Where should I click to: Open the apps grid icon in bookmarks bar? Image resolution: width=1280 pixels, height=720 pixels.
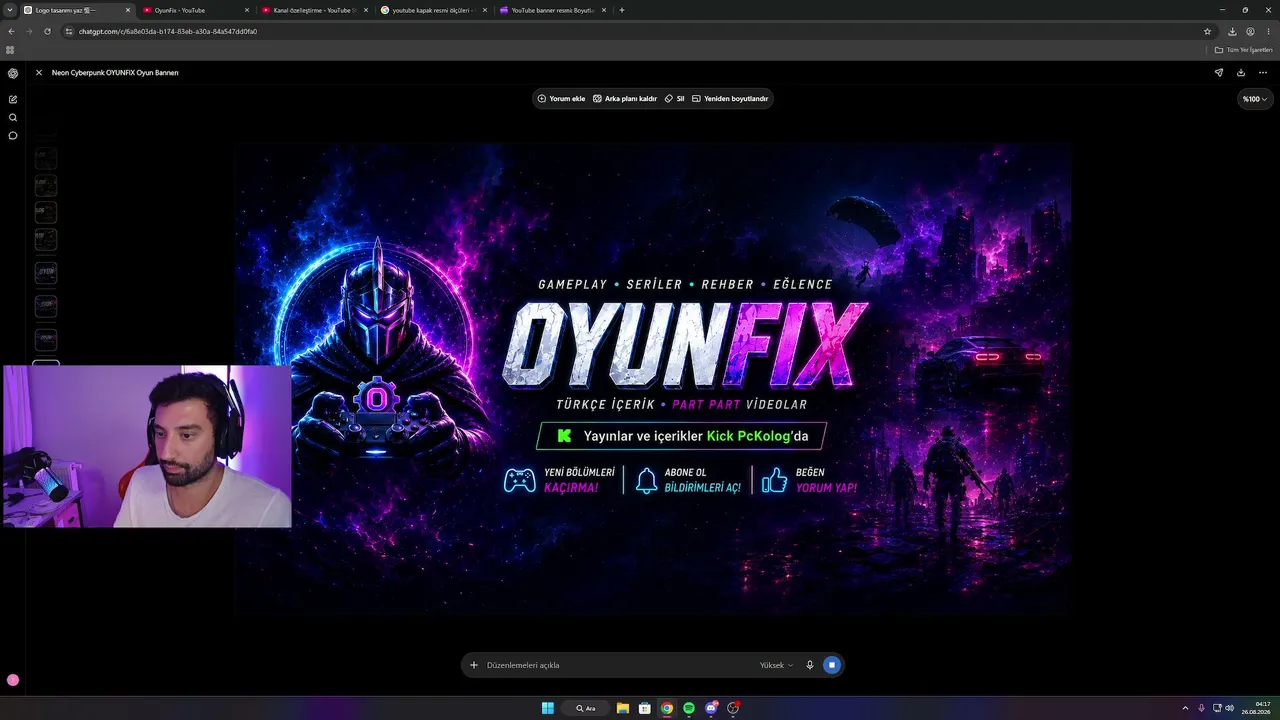click(10, 50)
